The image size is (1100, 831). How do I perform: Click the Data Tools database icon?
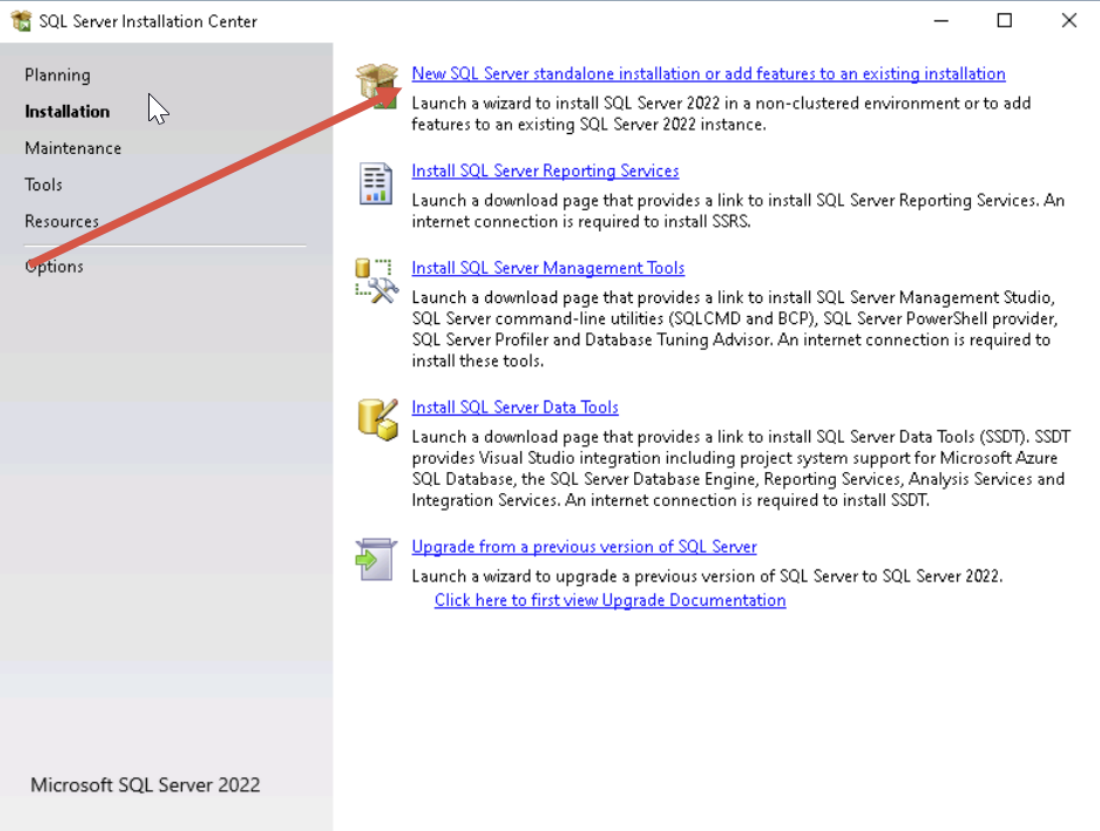click(377, 419)
